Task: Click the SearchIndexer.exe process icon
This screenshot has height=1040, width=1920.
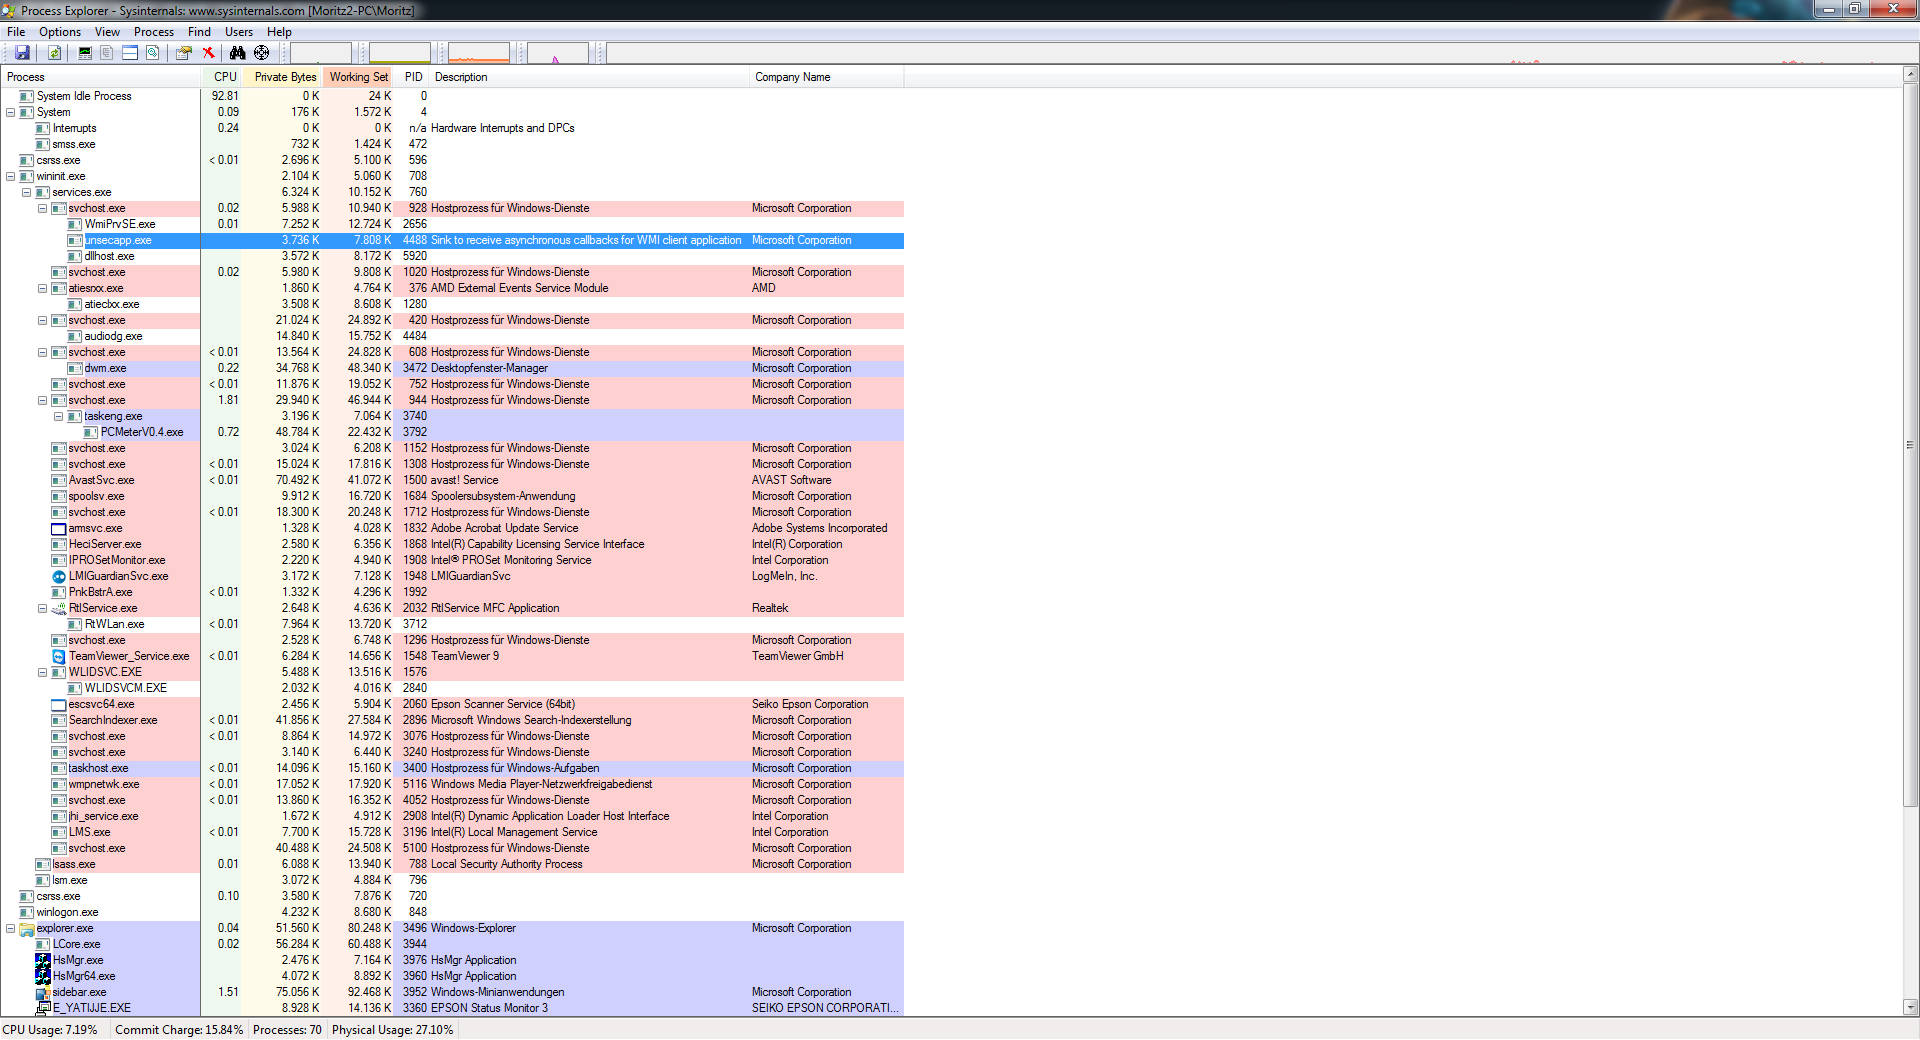Action: pyautogui.click(x=59, y=720)
